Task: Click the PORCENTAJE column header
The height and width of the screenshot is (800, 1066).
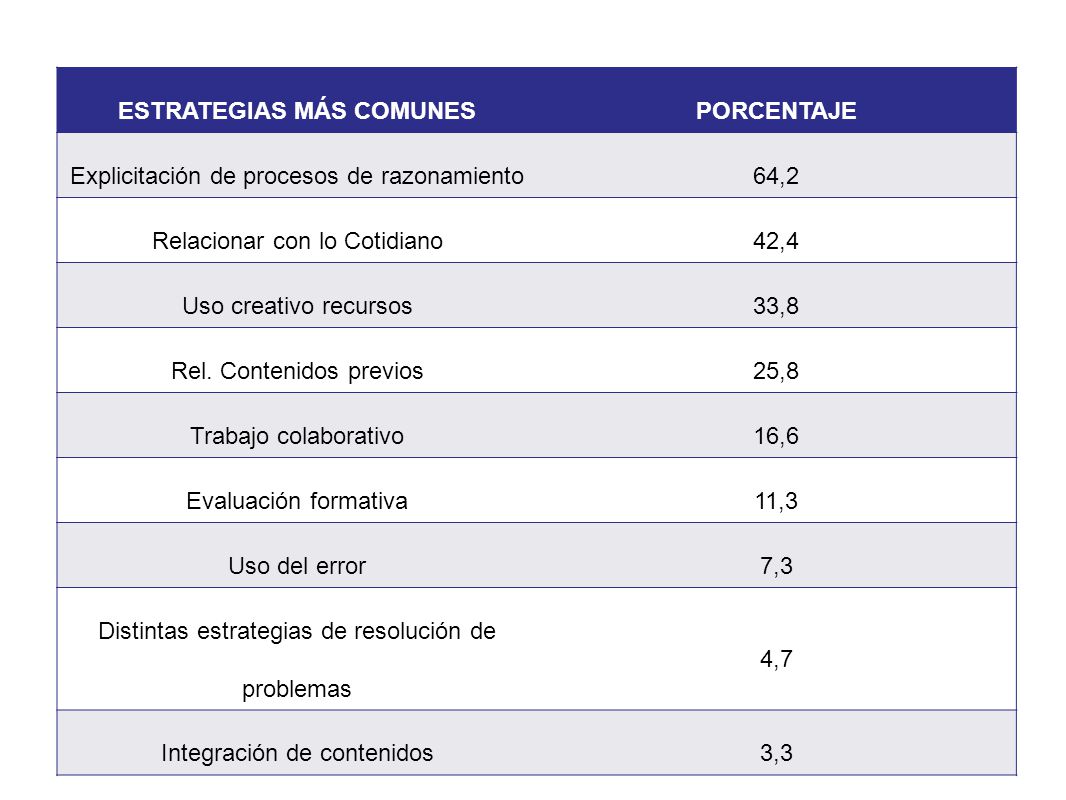Action: pyautogui.click(x=776, y=111)
